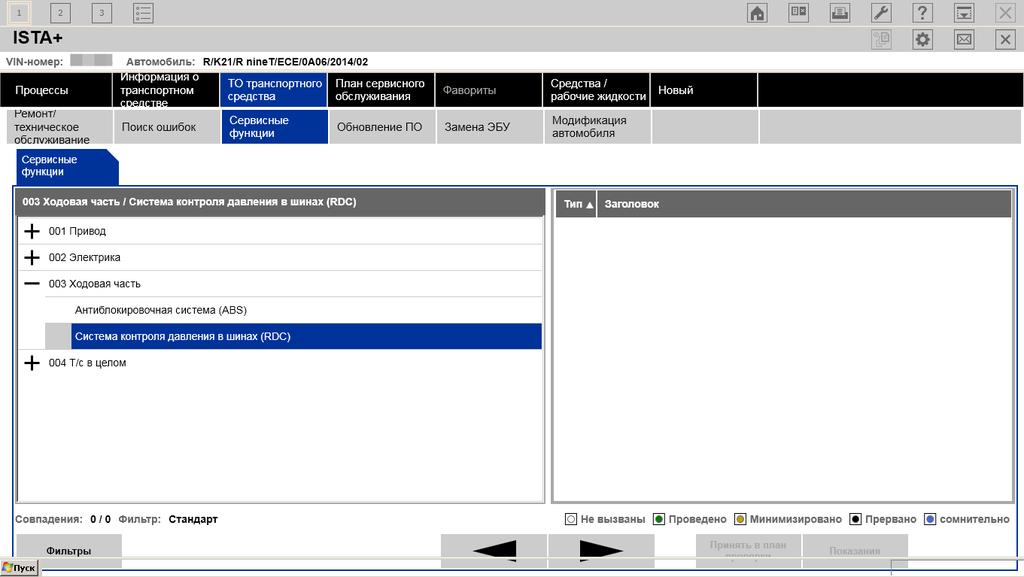Image resolution: width=1024 pixels, height=577 pixels.
Task: Switch to session number 2
Action: point(60,13)
